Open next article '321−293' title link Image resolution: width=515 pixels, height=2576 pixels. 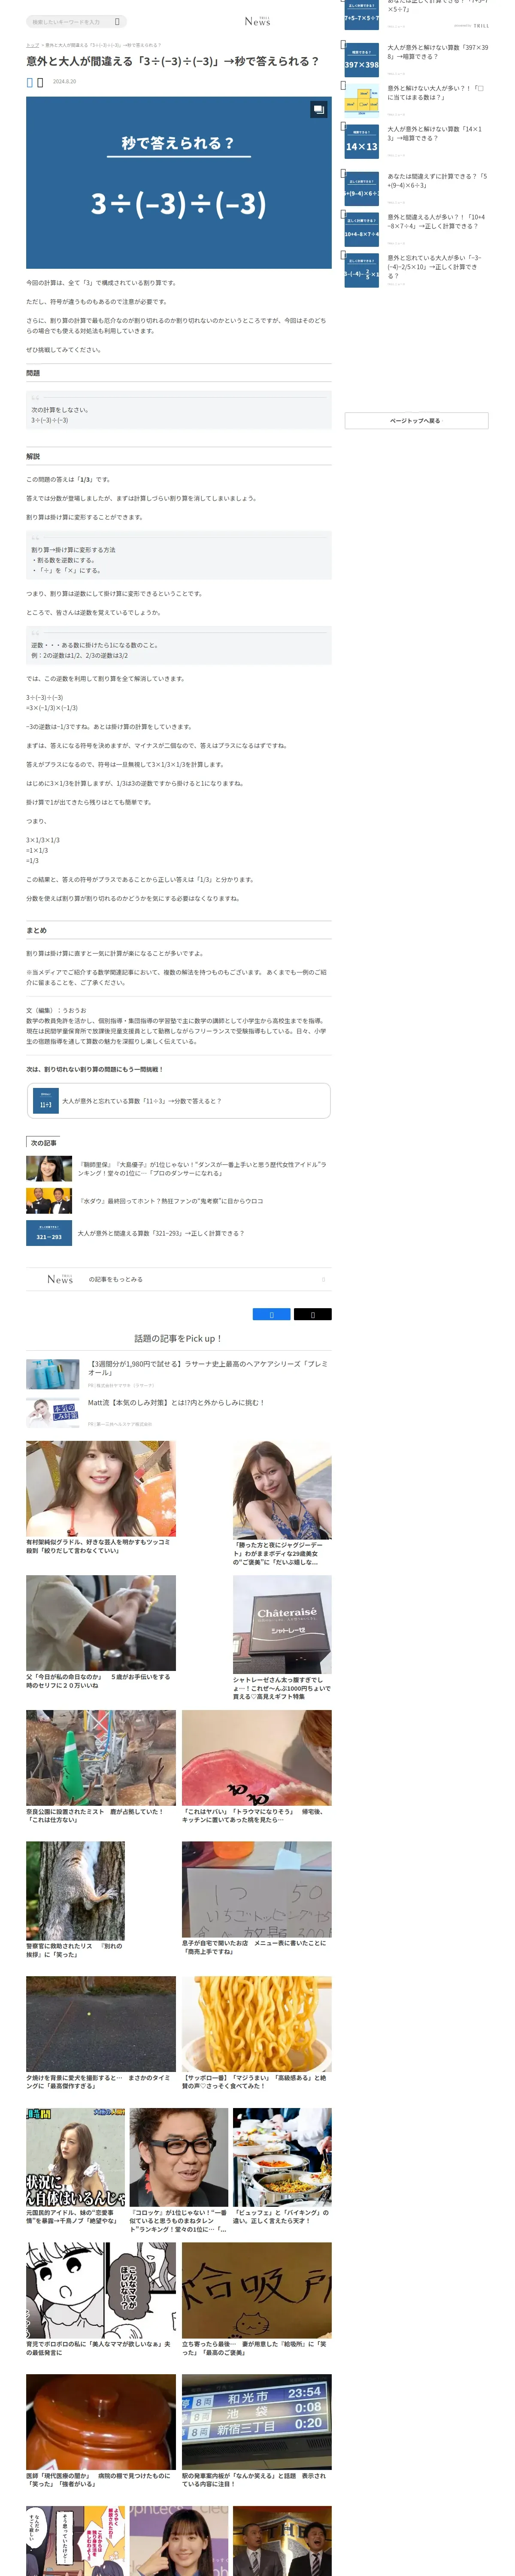(161, 1233)
